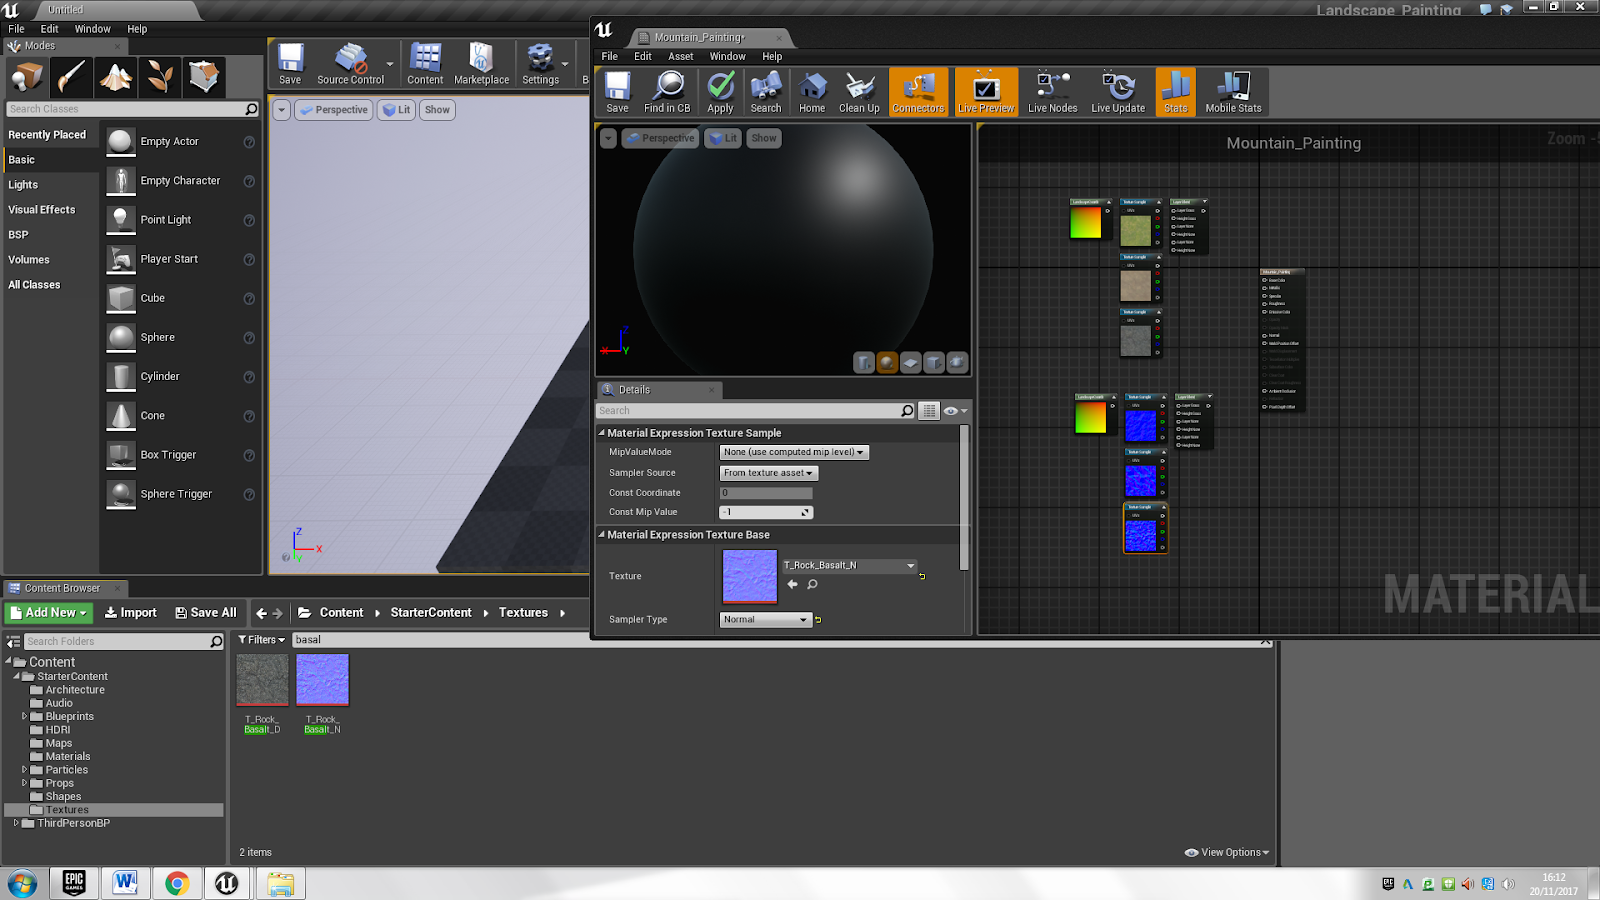Select the Landscape mode icon
1600x900 pixels.
(x=116, y=77)
